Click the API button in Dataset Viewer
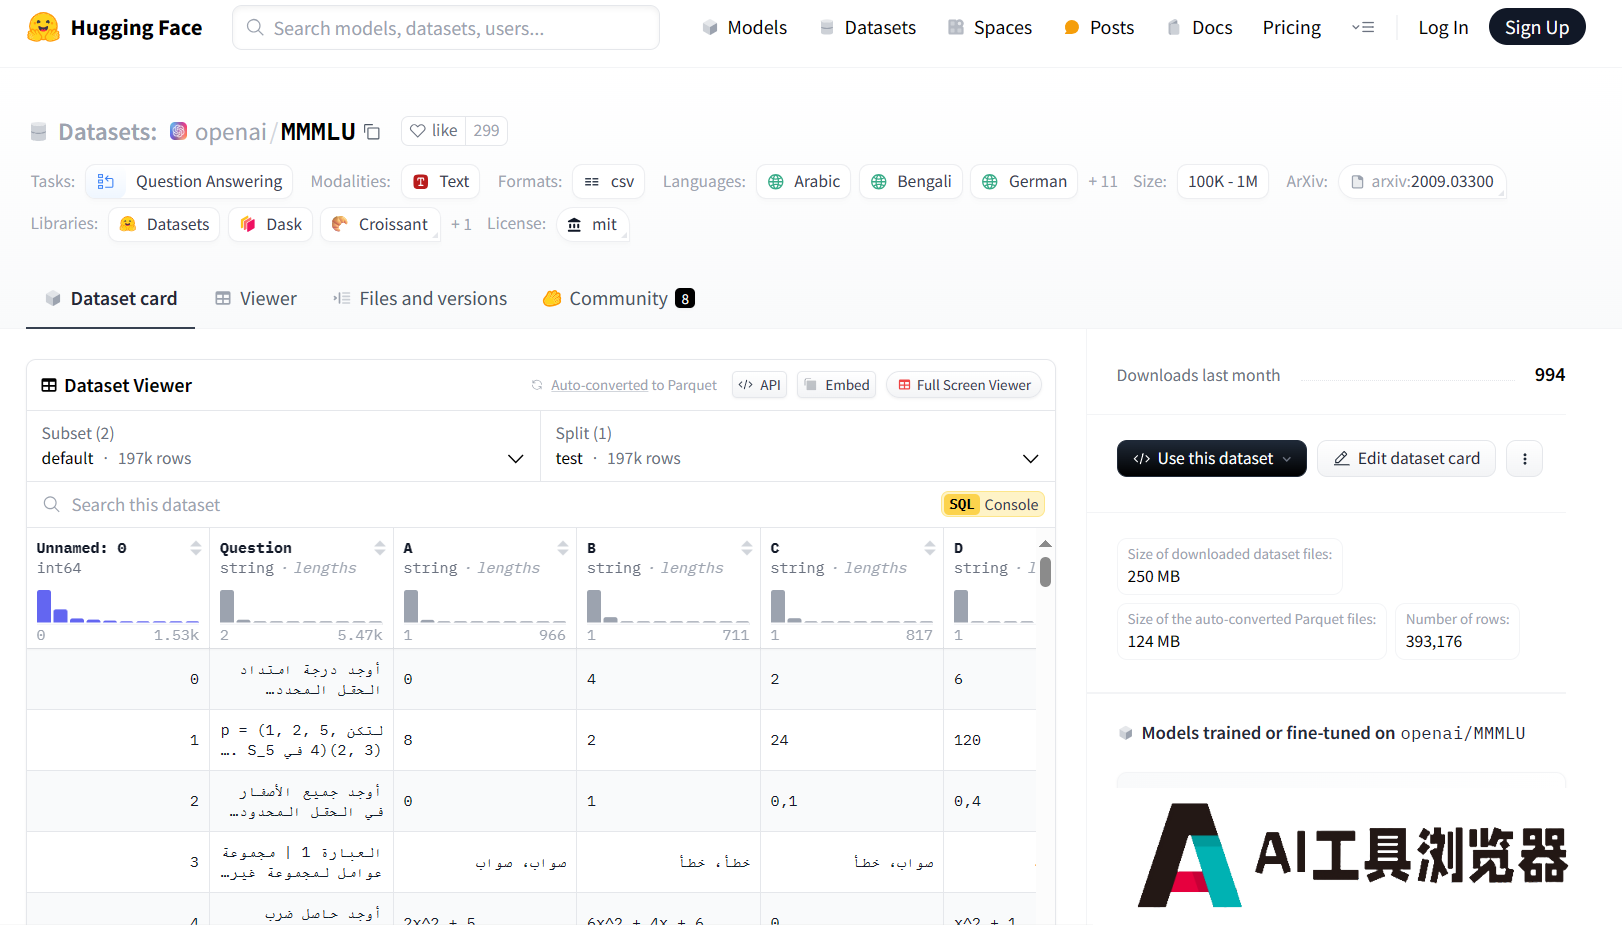The width and height of the screenshot is (1622, 925). [760, 385]
